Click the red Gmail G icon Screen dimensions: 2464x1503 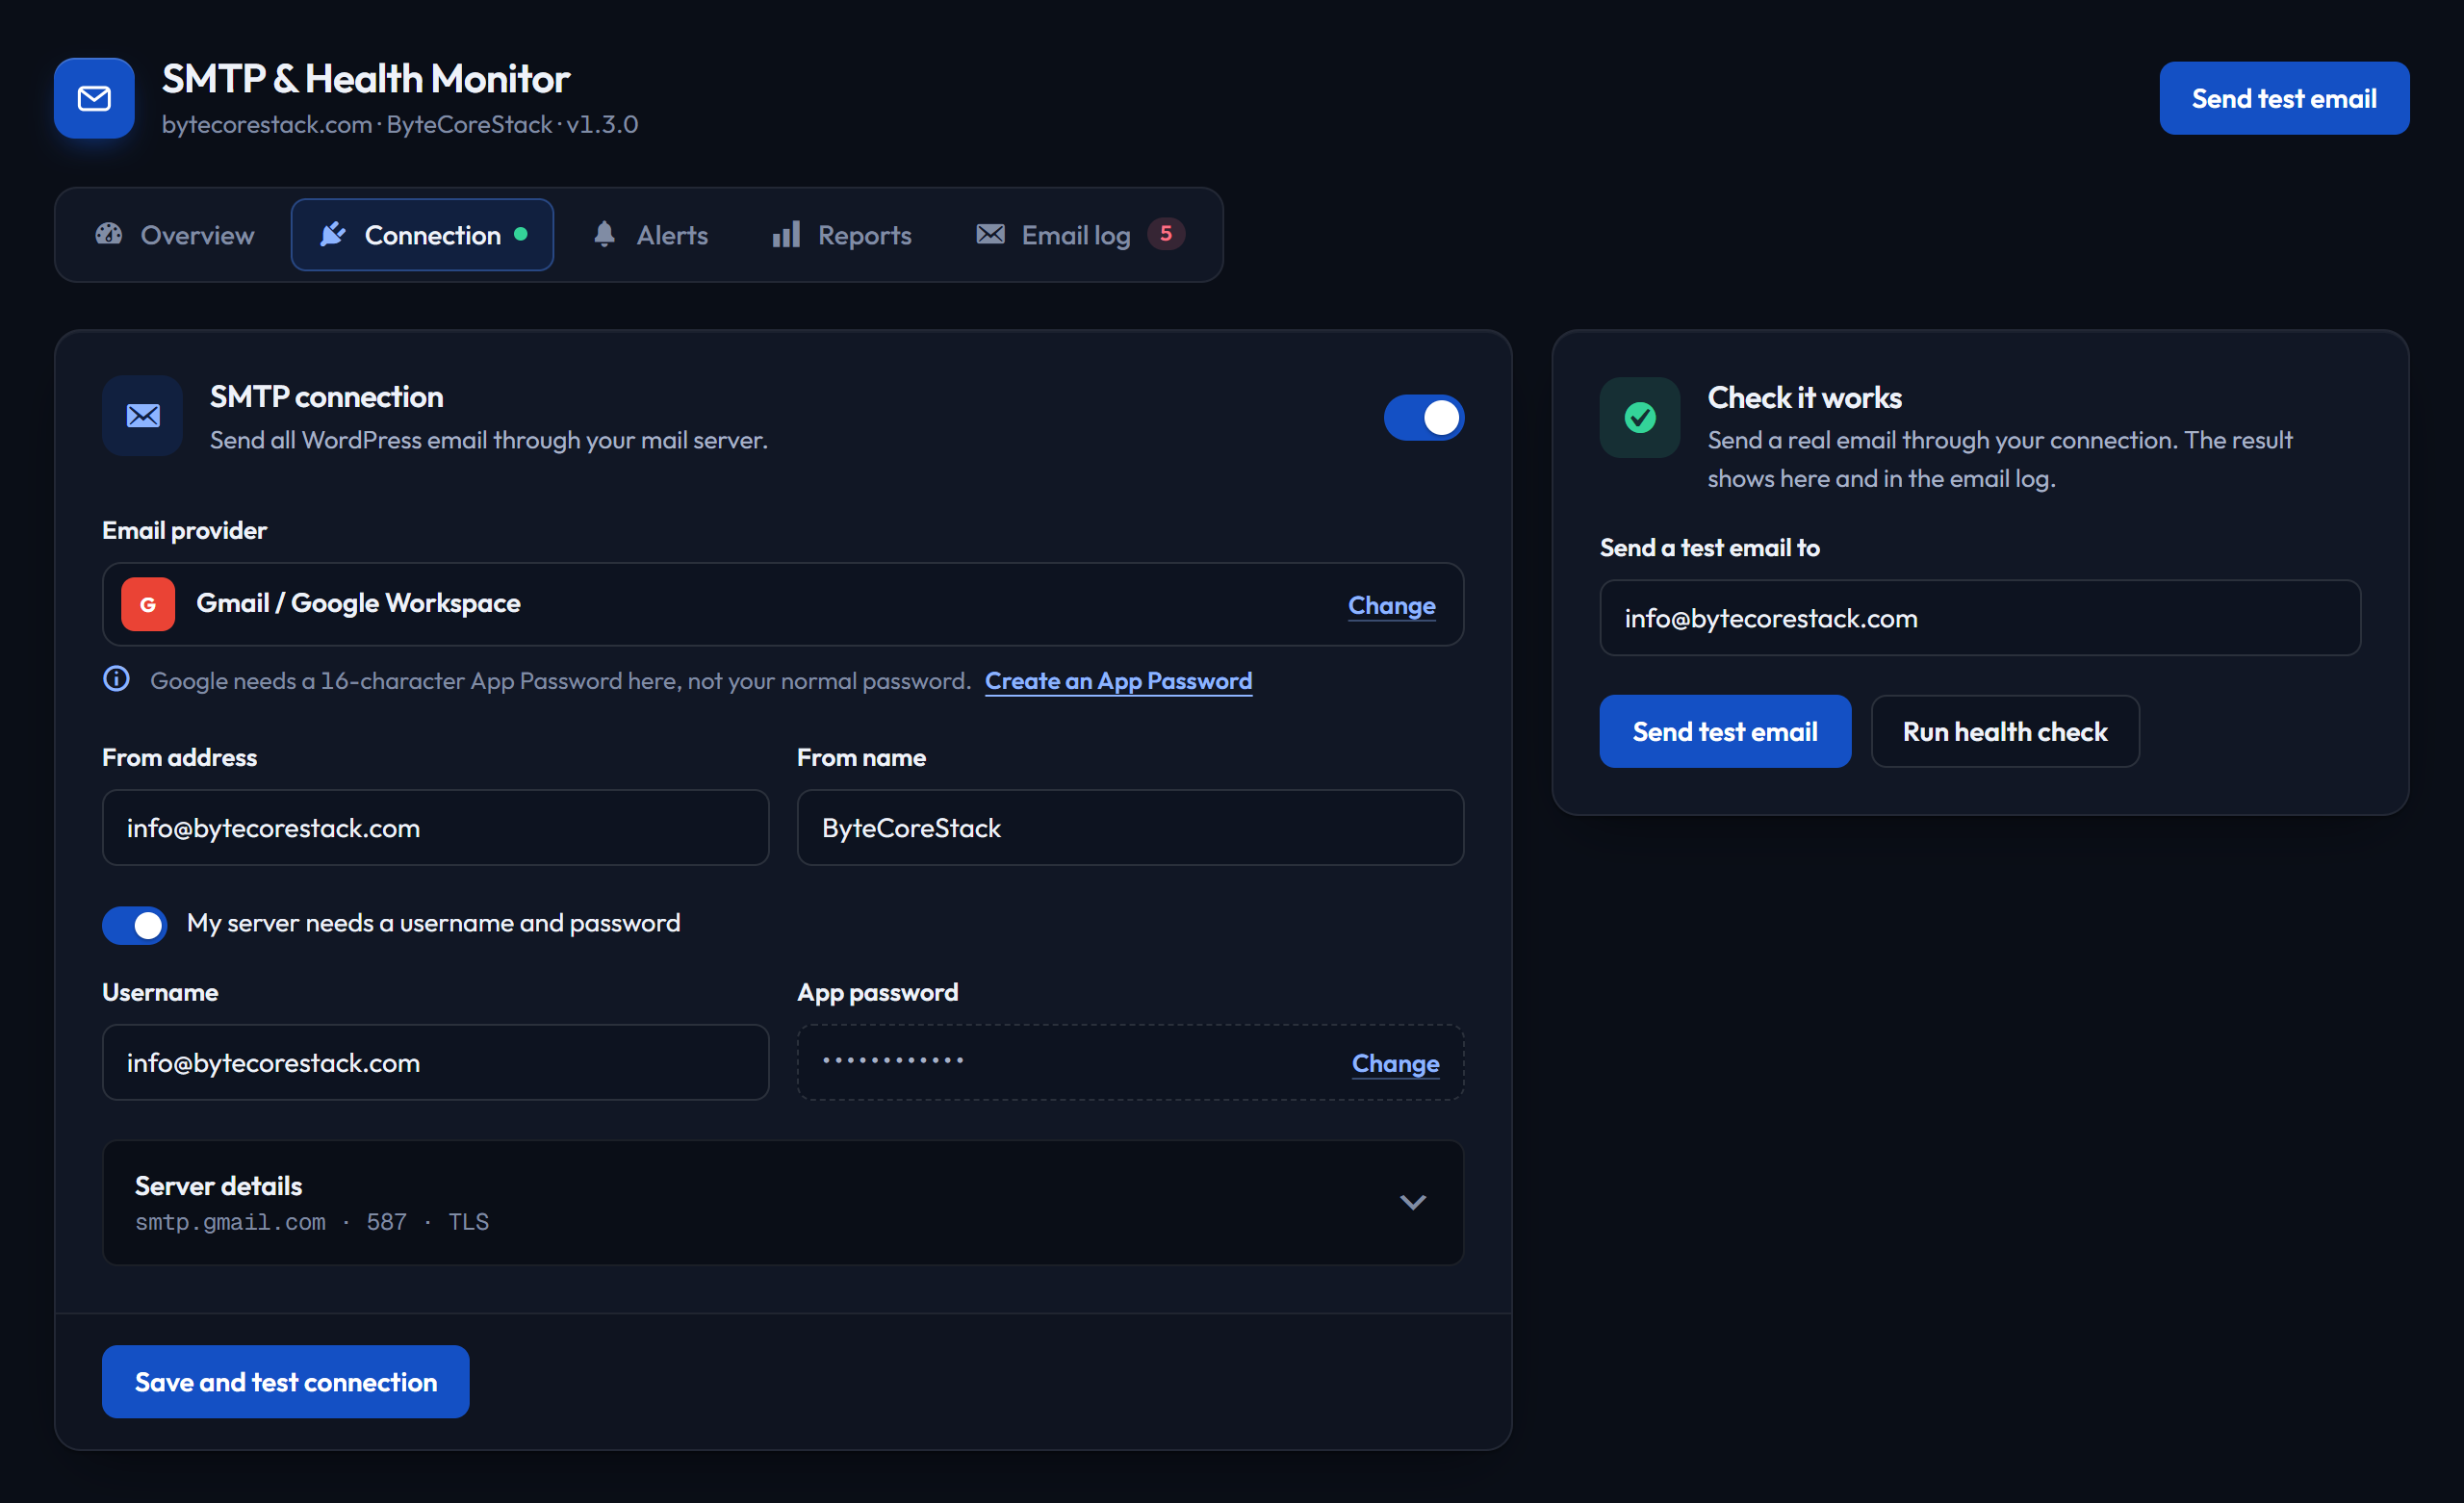click(148, 604)
